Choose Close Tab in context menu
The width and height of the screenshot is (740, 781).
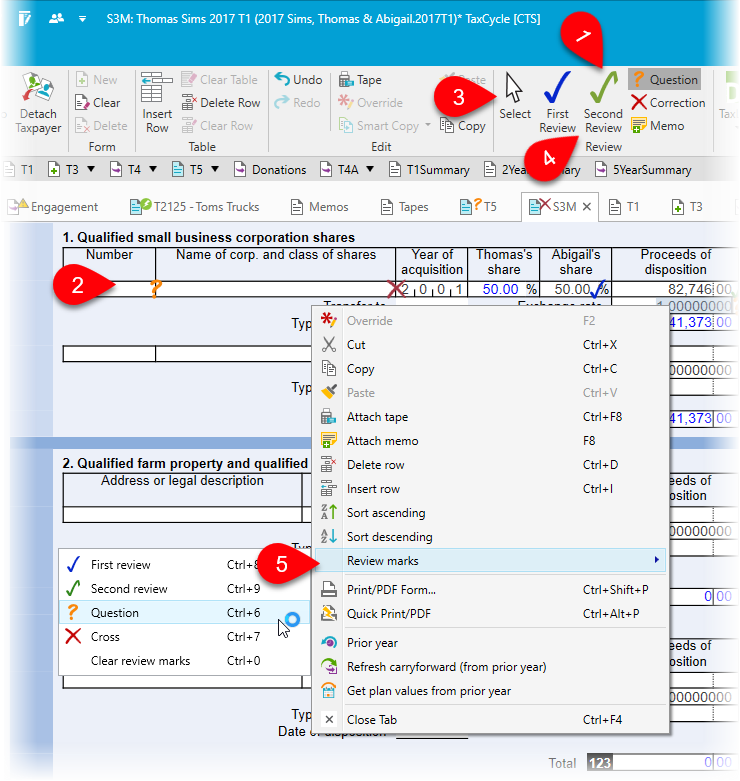pos(491,720)
